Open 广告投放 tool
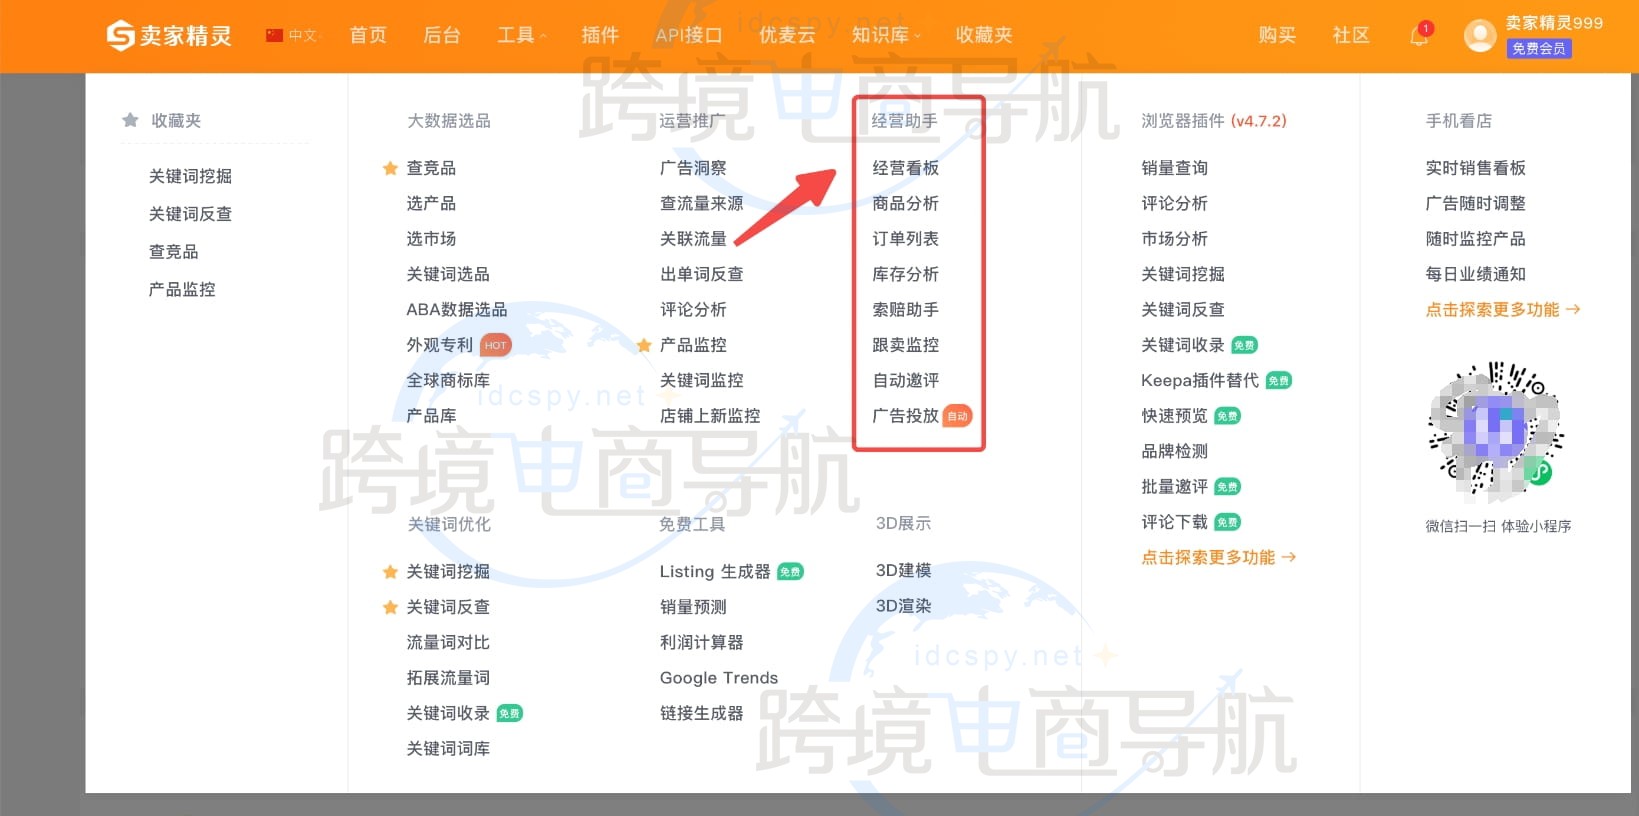The width and height of the screenshot is (1639, 816). [x=906, y=416]
